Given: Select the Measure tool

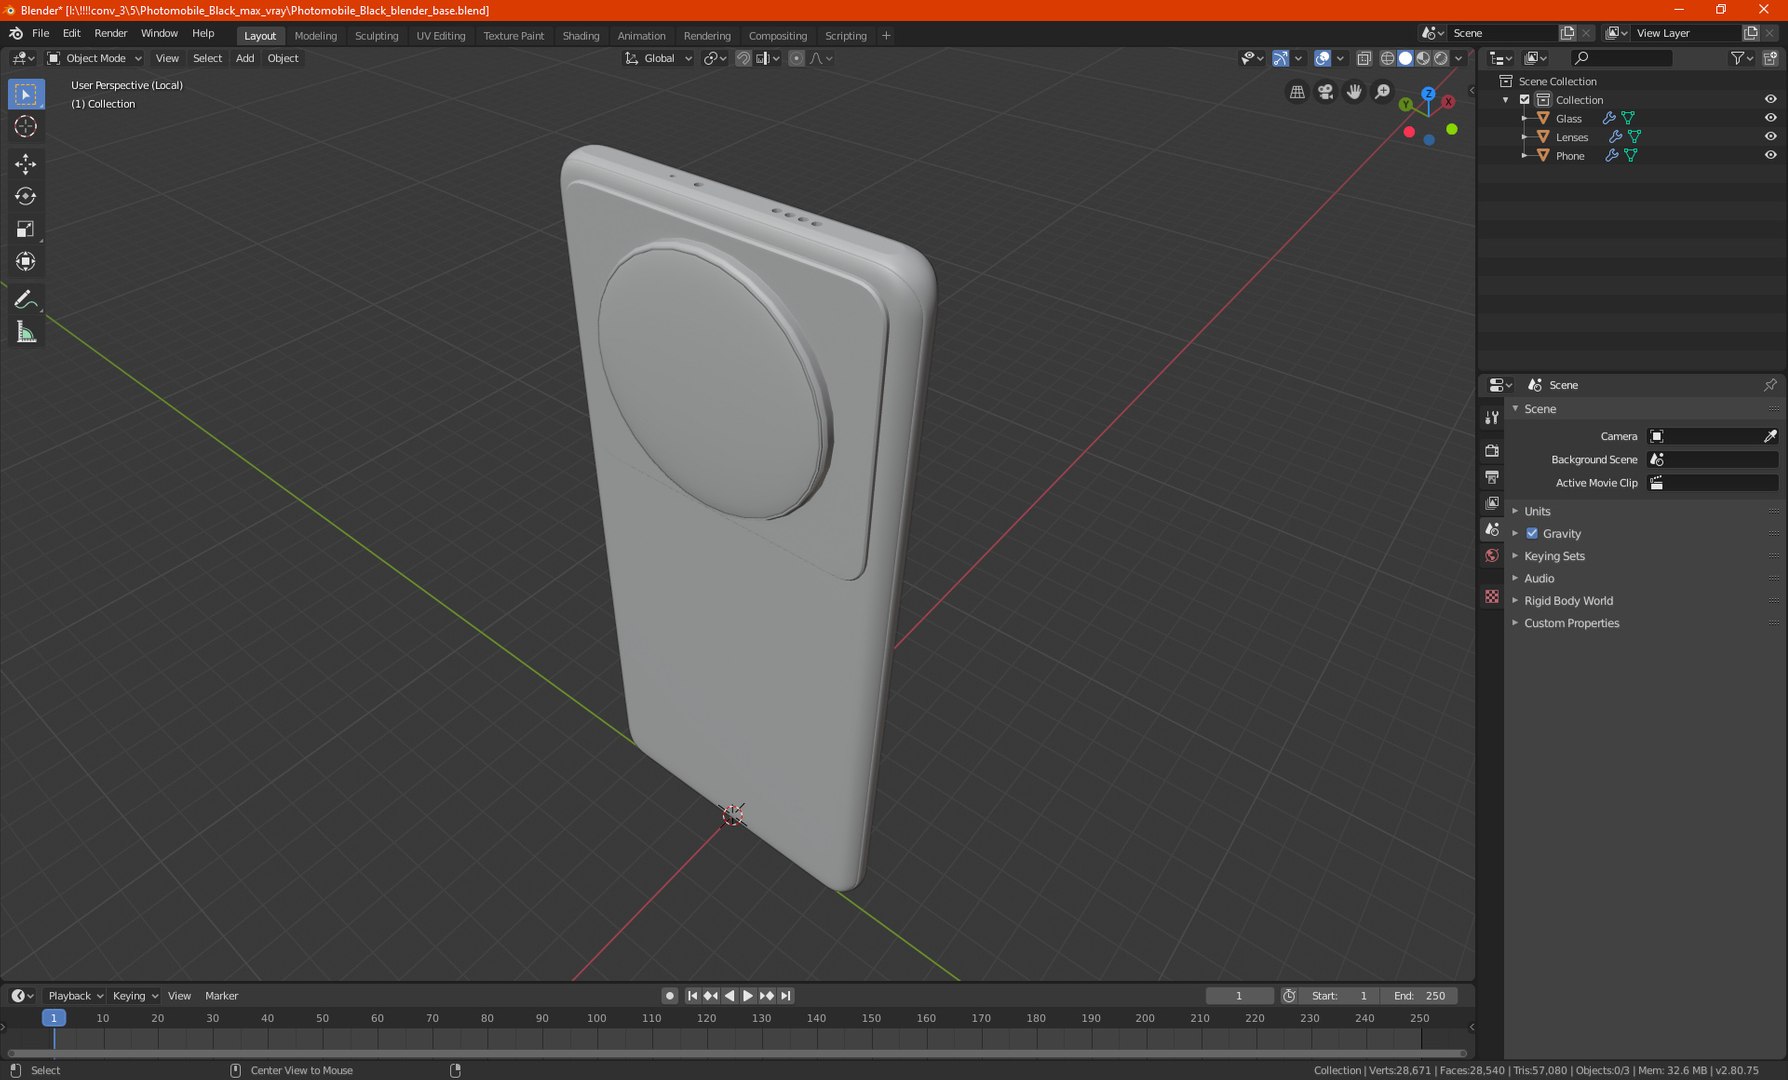Looking at the screenshot, I should click(x=26, y=332).
